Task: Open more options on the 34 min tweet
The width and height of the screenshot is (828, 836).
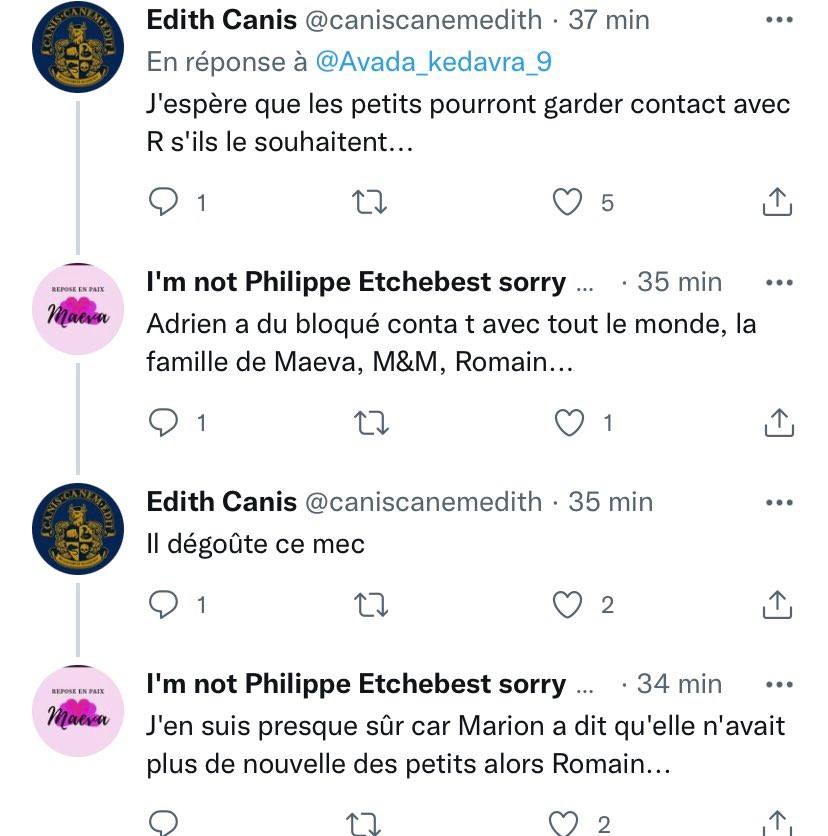Action: coord(778,685)
